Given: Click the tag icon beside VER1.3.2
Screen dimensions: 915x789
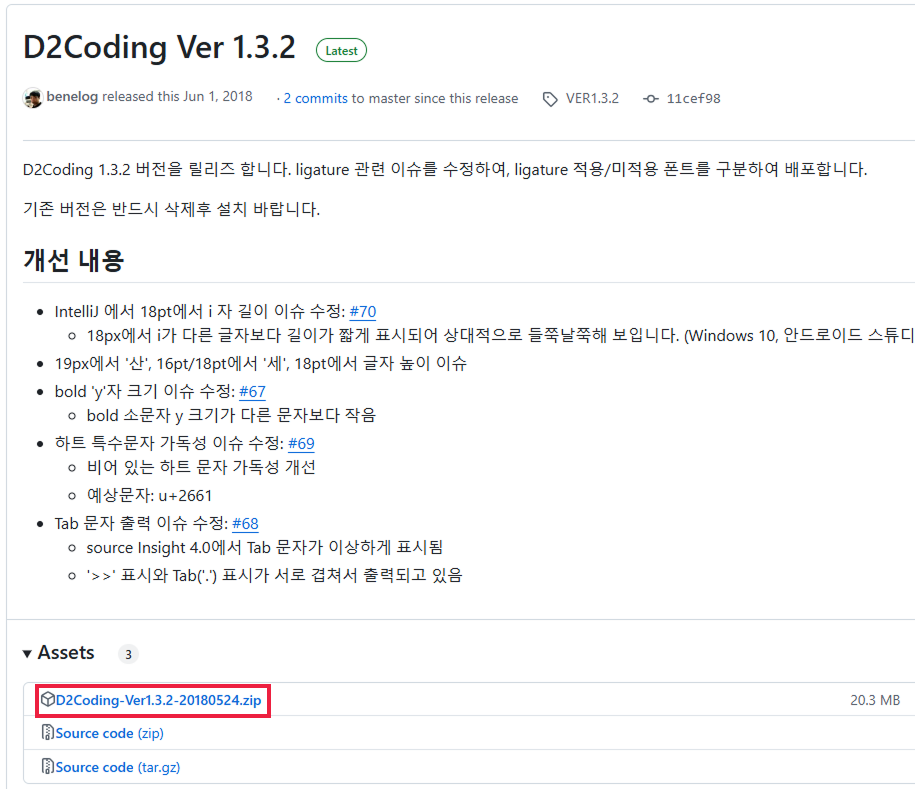Looking at the screenshot, I should pyautogui.click(x=550, y=99).
